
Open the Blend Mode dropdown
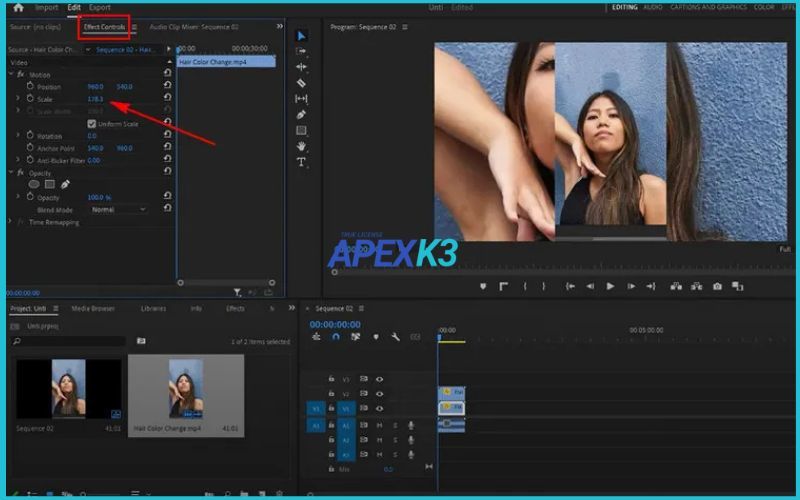point(118,210)
